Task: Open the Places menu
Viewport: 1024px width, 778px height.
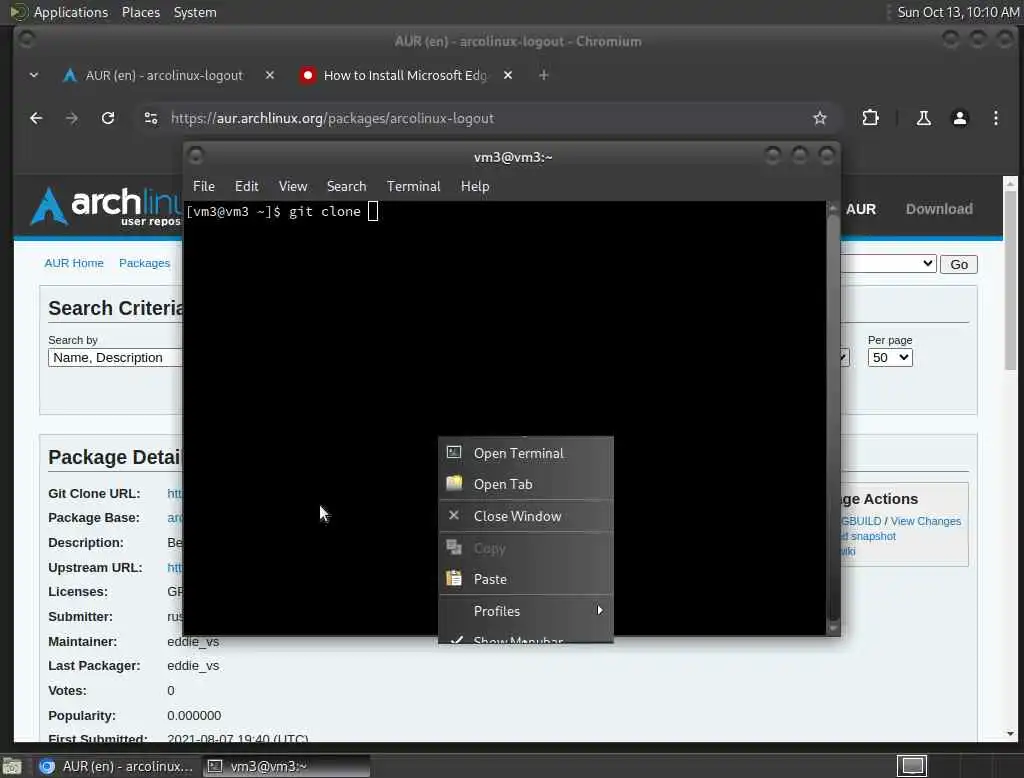Action: pyautogui.click(x=141, y=12)
